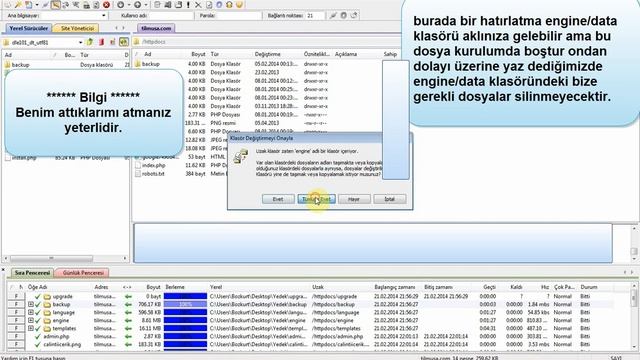The image size is (640, 360).
Task: Select index.php in remote file list
Action: click(x=153, y=165)
